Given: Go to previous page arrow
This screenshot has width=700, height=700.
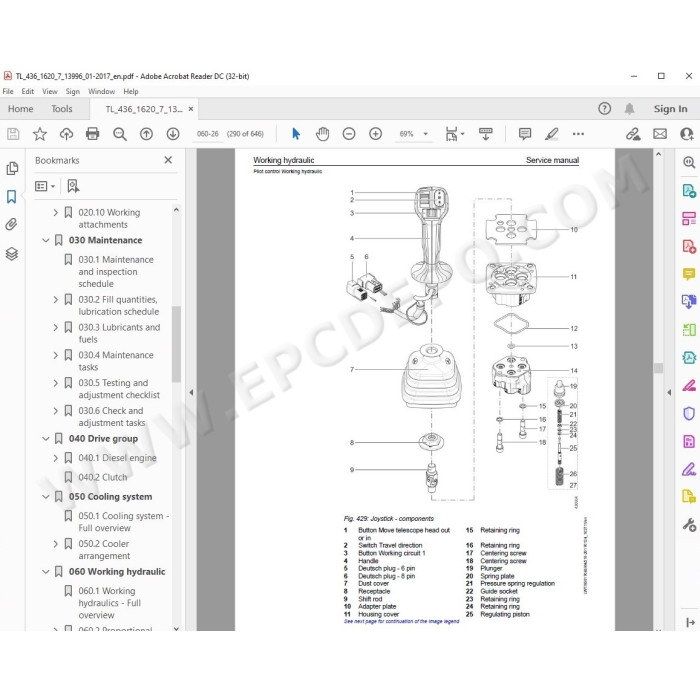Looking at the screenshot, I should click(146, 134).
